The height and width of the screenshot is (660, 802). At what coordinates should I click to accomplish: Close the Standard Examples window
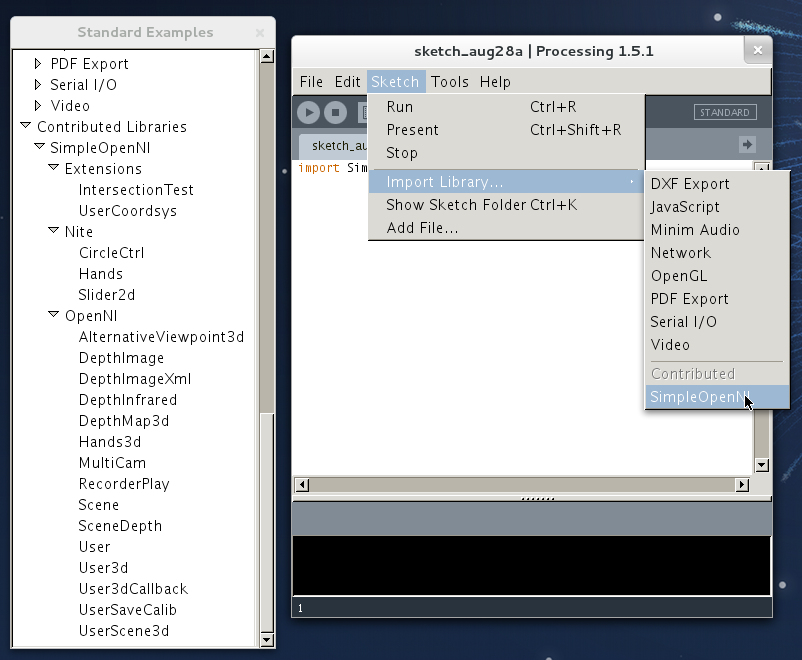click(260, 33)
